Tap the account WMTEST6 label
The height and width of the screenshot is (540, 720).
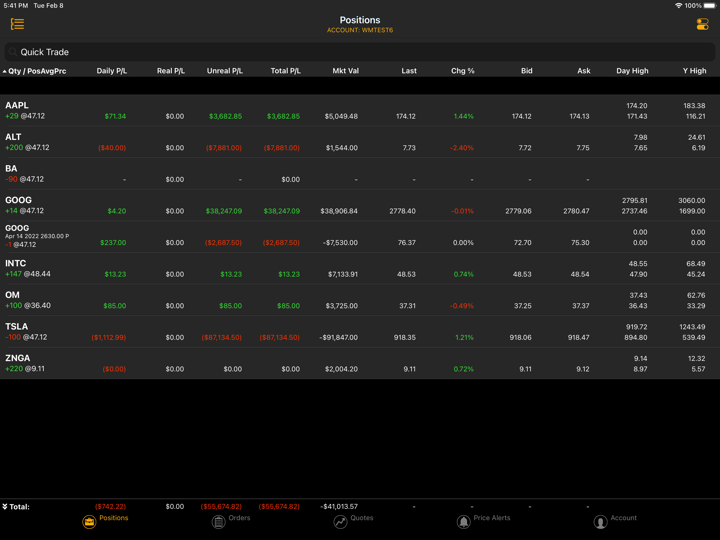click(360, 30)
